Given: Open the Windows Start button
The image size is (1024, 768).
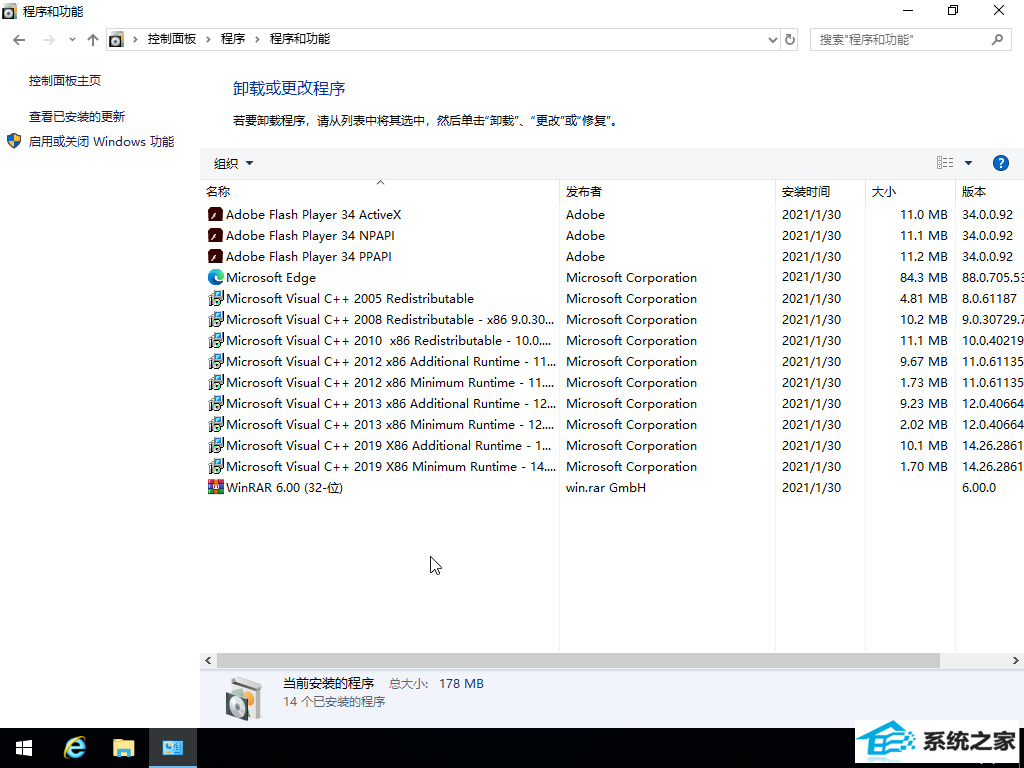Looking at the screenshot, I should pos(24,748).
